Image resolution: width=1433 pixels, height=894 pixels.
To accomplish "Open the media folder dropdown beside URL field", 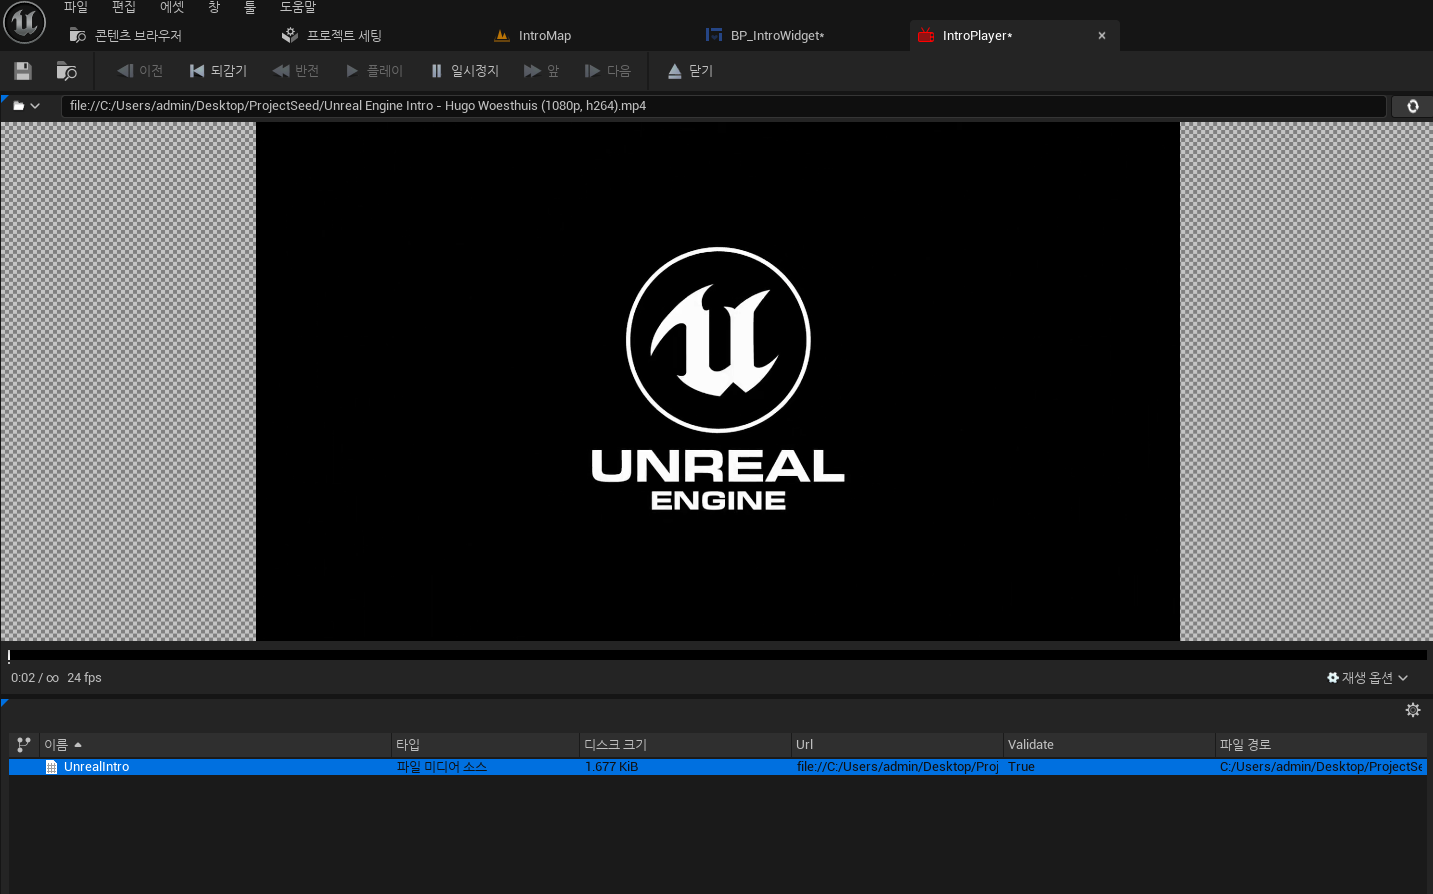I will tap(27, 106).
